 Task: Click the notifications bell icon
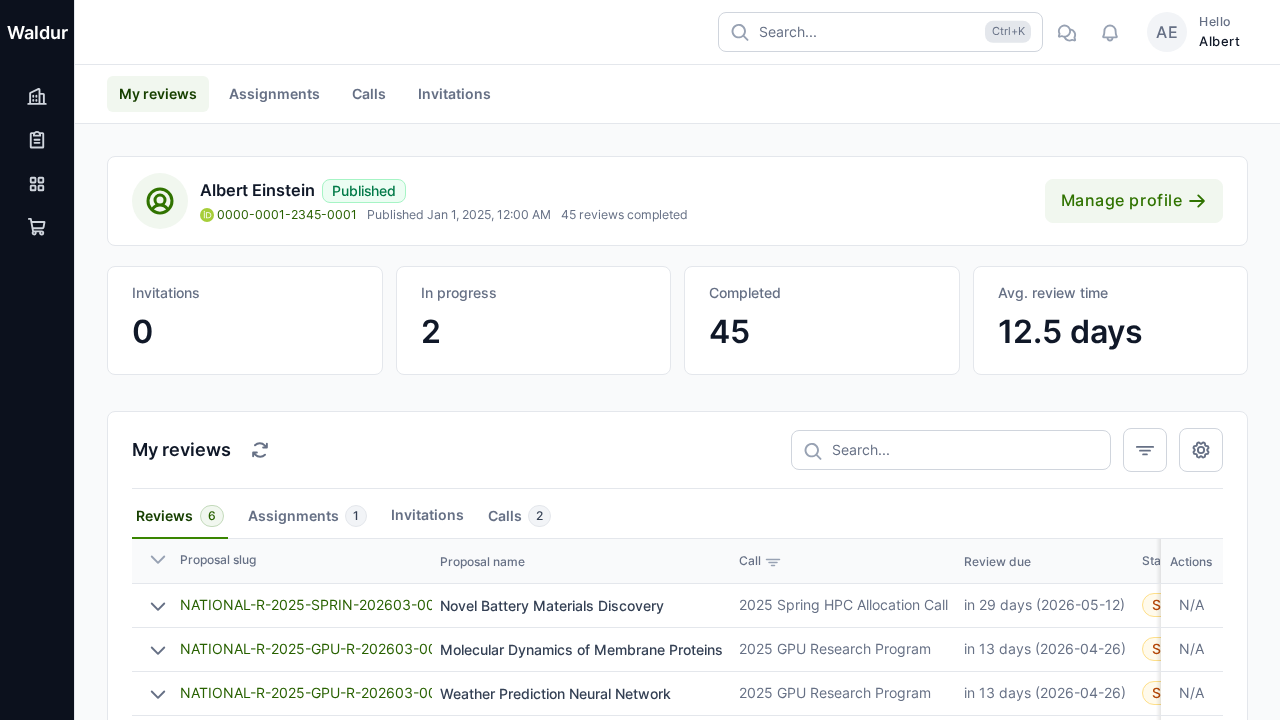click(x=1110, y=33)
